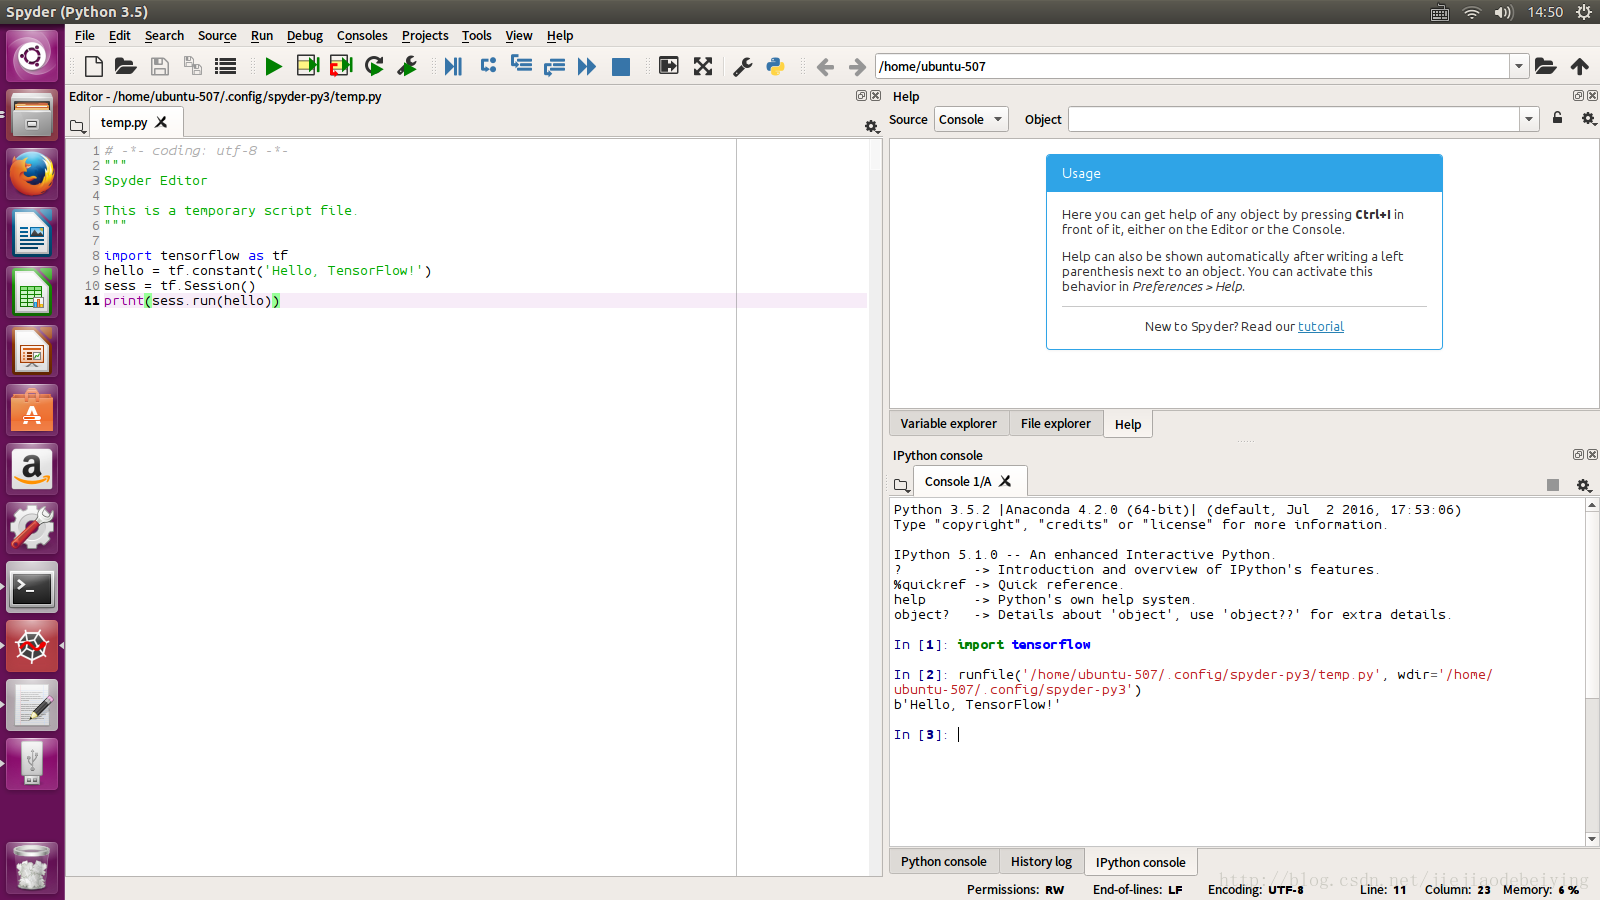This screenshot has height=900, width=1600.
Task: Open editor tab browse button
Action: click(78, 126)
